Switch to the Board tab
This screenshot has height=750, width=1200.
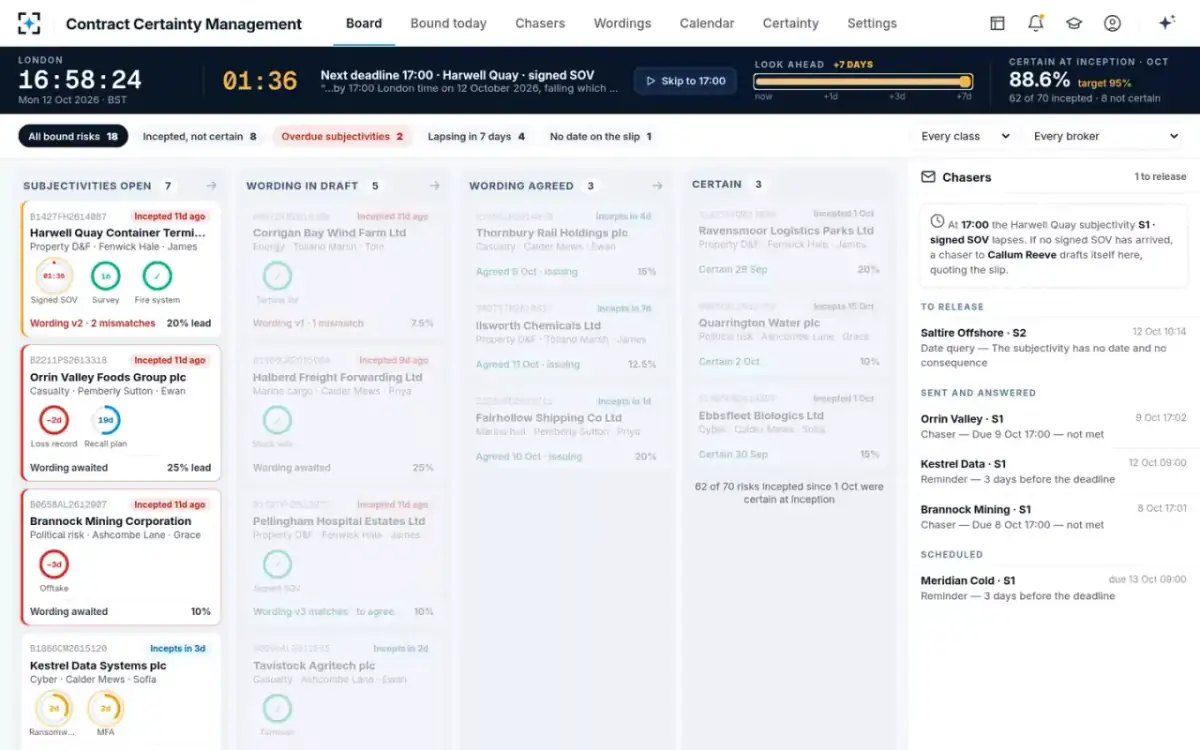pyautogui.click(x=364, y=23)
